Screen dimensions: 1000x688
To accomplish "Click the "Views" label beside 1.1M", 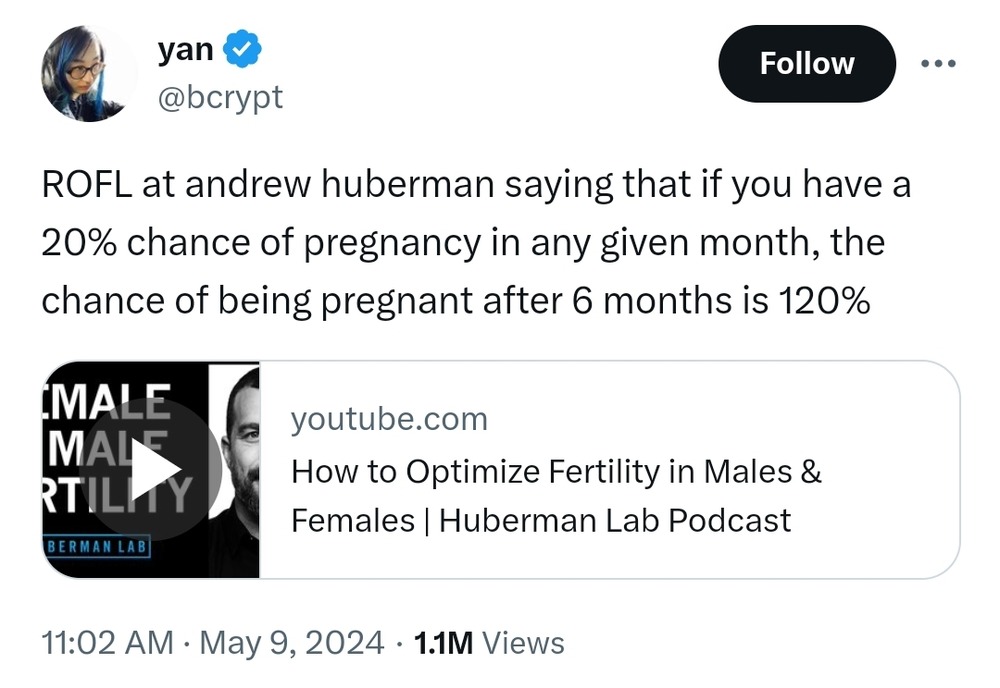I will [x=523, y=643].
